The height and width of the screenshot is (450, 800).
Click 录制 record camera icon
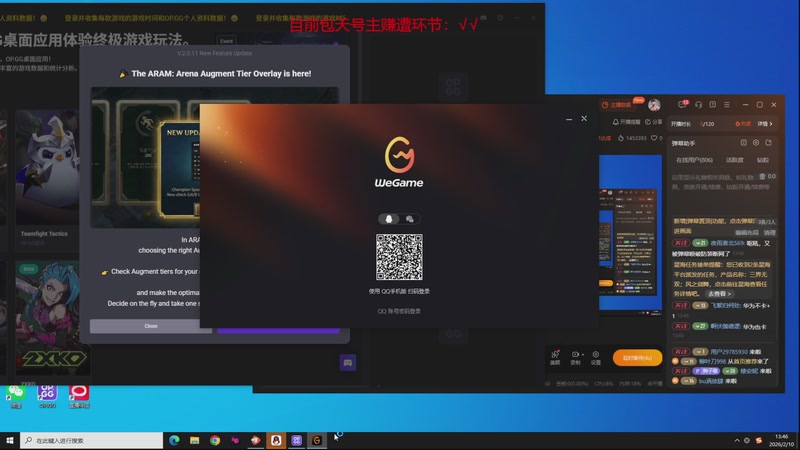click(x=575, y=354)
